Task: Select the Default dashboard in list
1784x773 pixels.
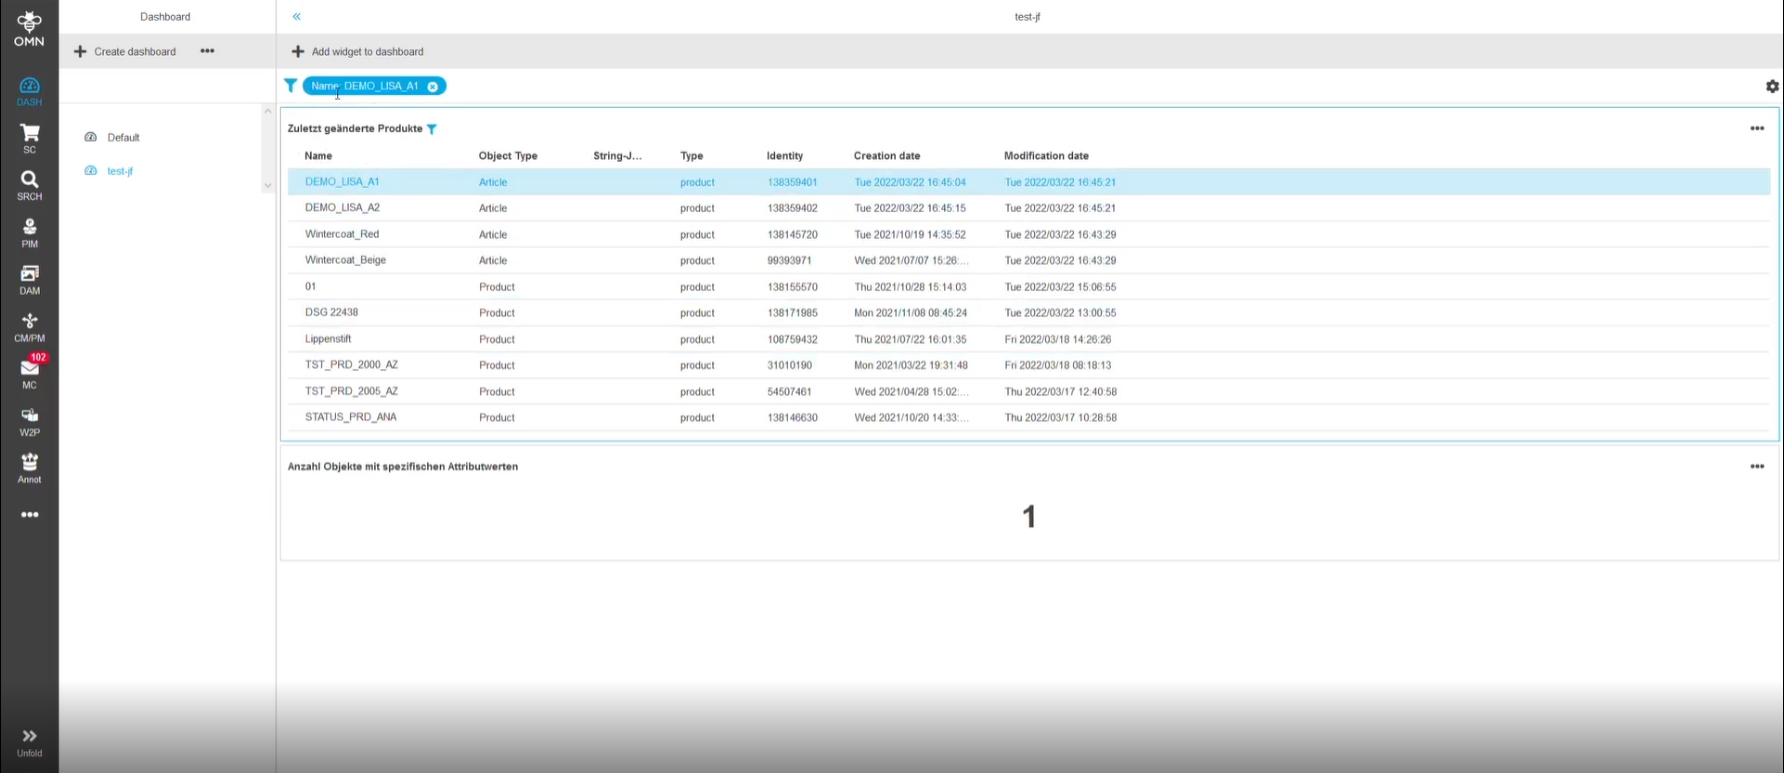Action: [x=123, y=137]
